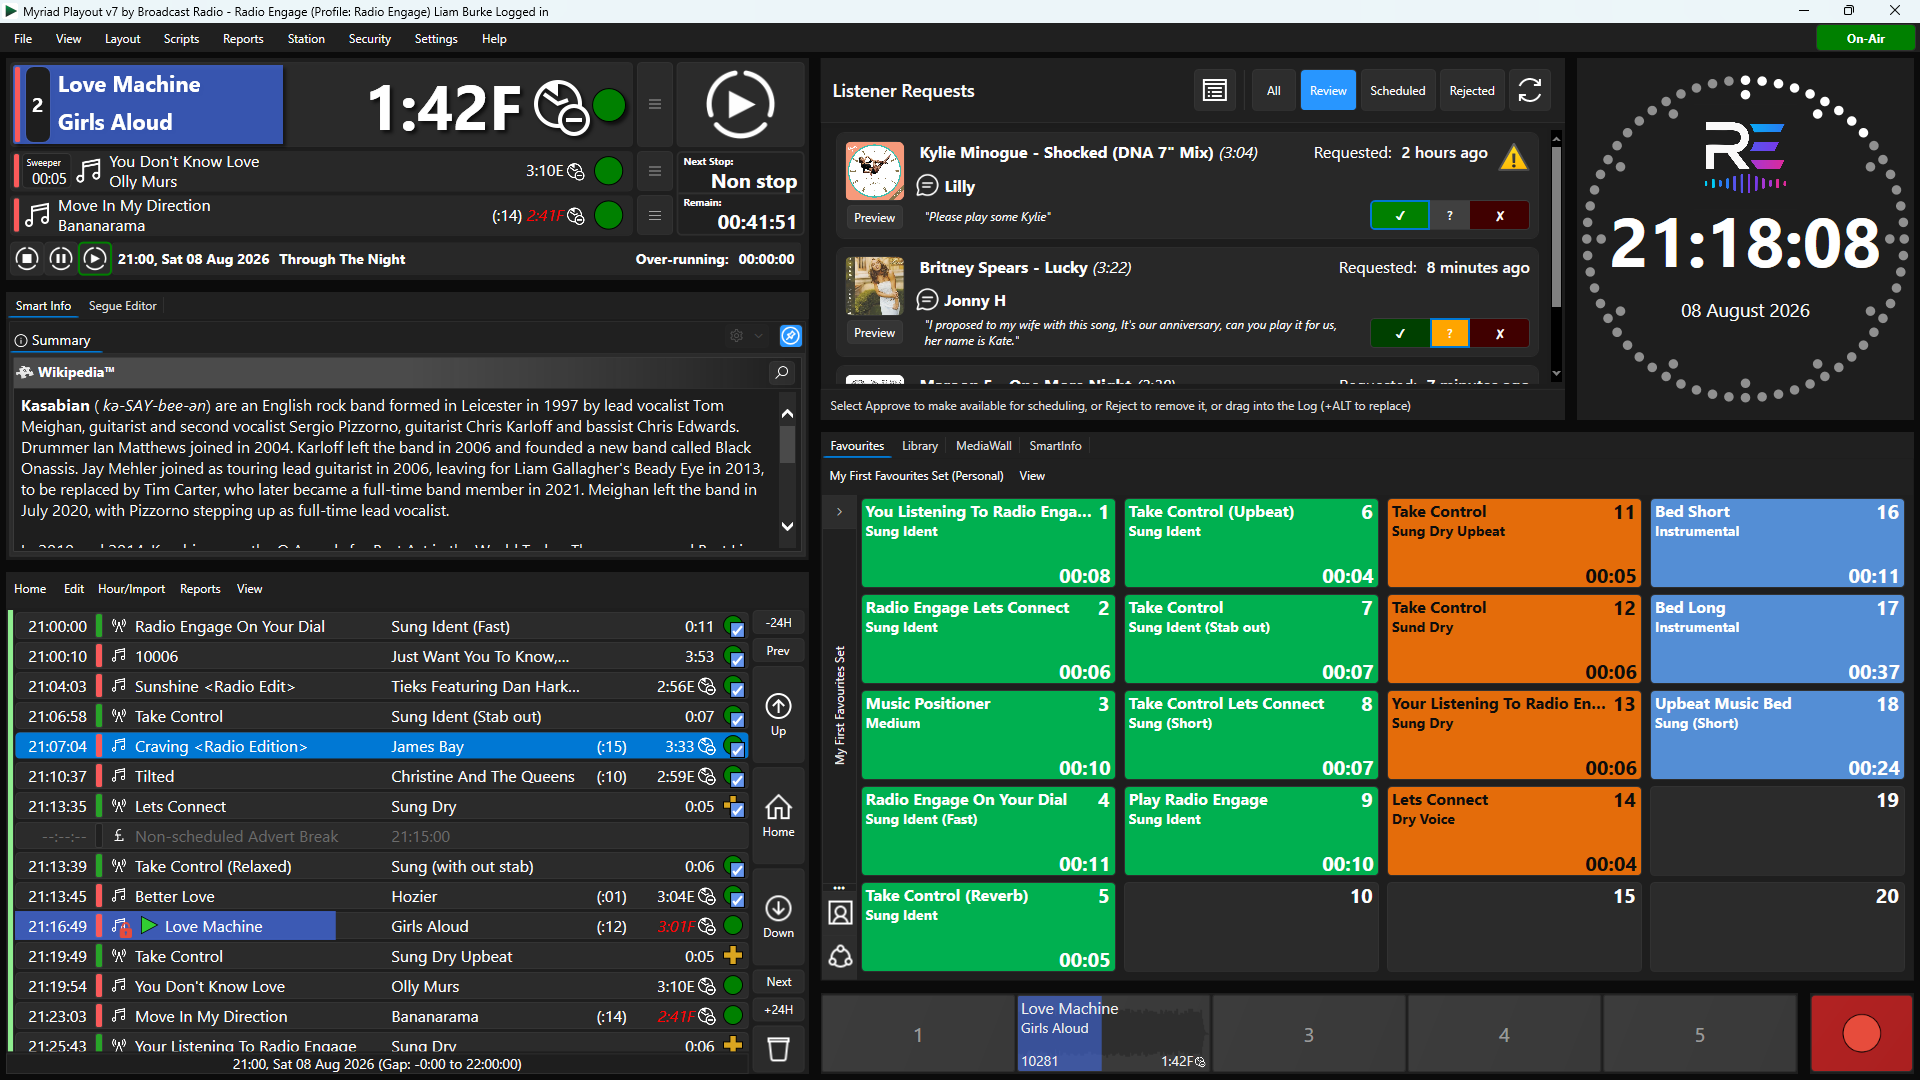Go to the Next log hour
The width and height of the screenshot is (1920, 1080).
(x=778, y=982)
